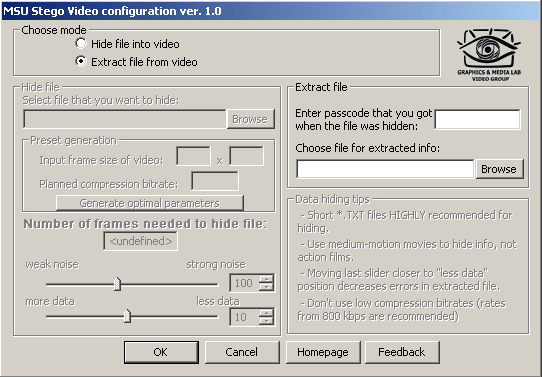
Task: Click the planned compression bitrate field
Action: click(x=215, y=181)
